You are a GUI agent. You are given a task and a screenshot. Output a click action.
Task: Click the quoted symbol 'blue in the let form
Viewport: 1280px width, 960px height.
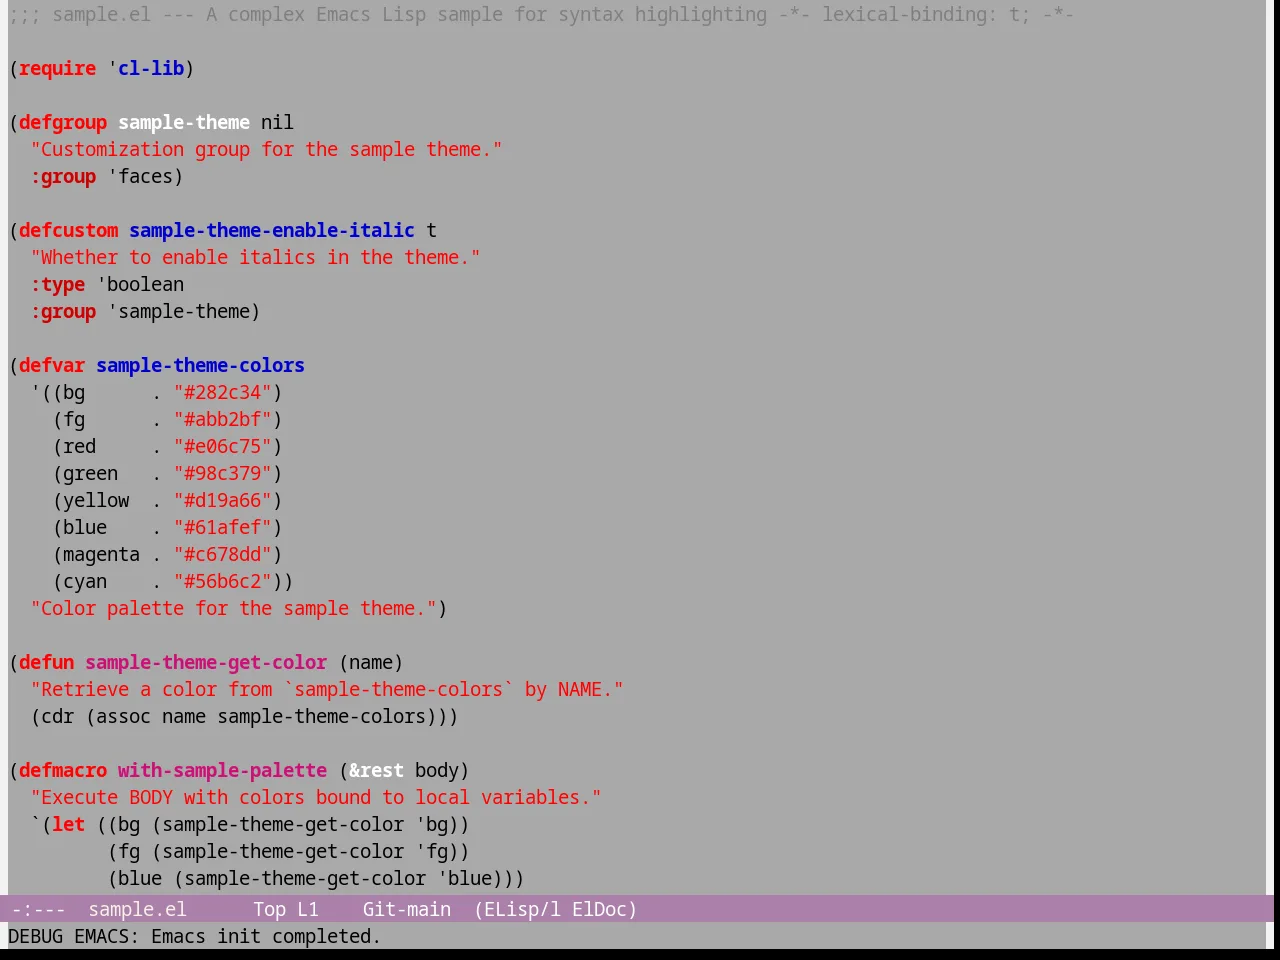pos(464,878)
